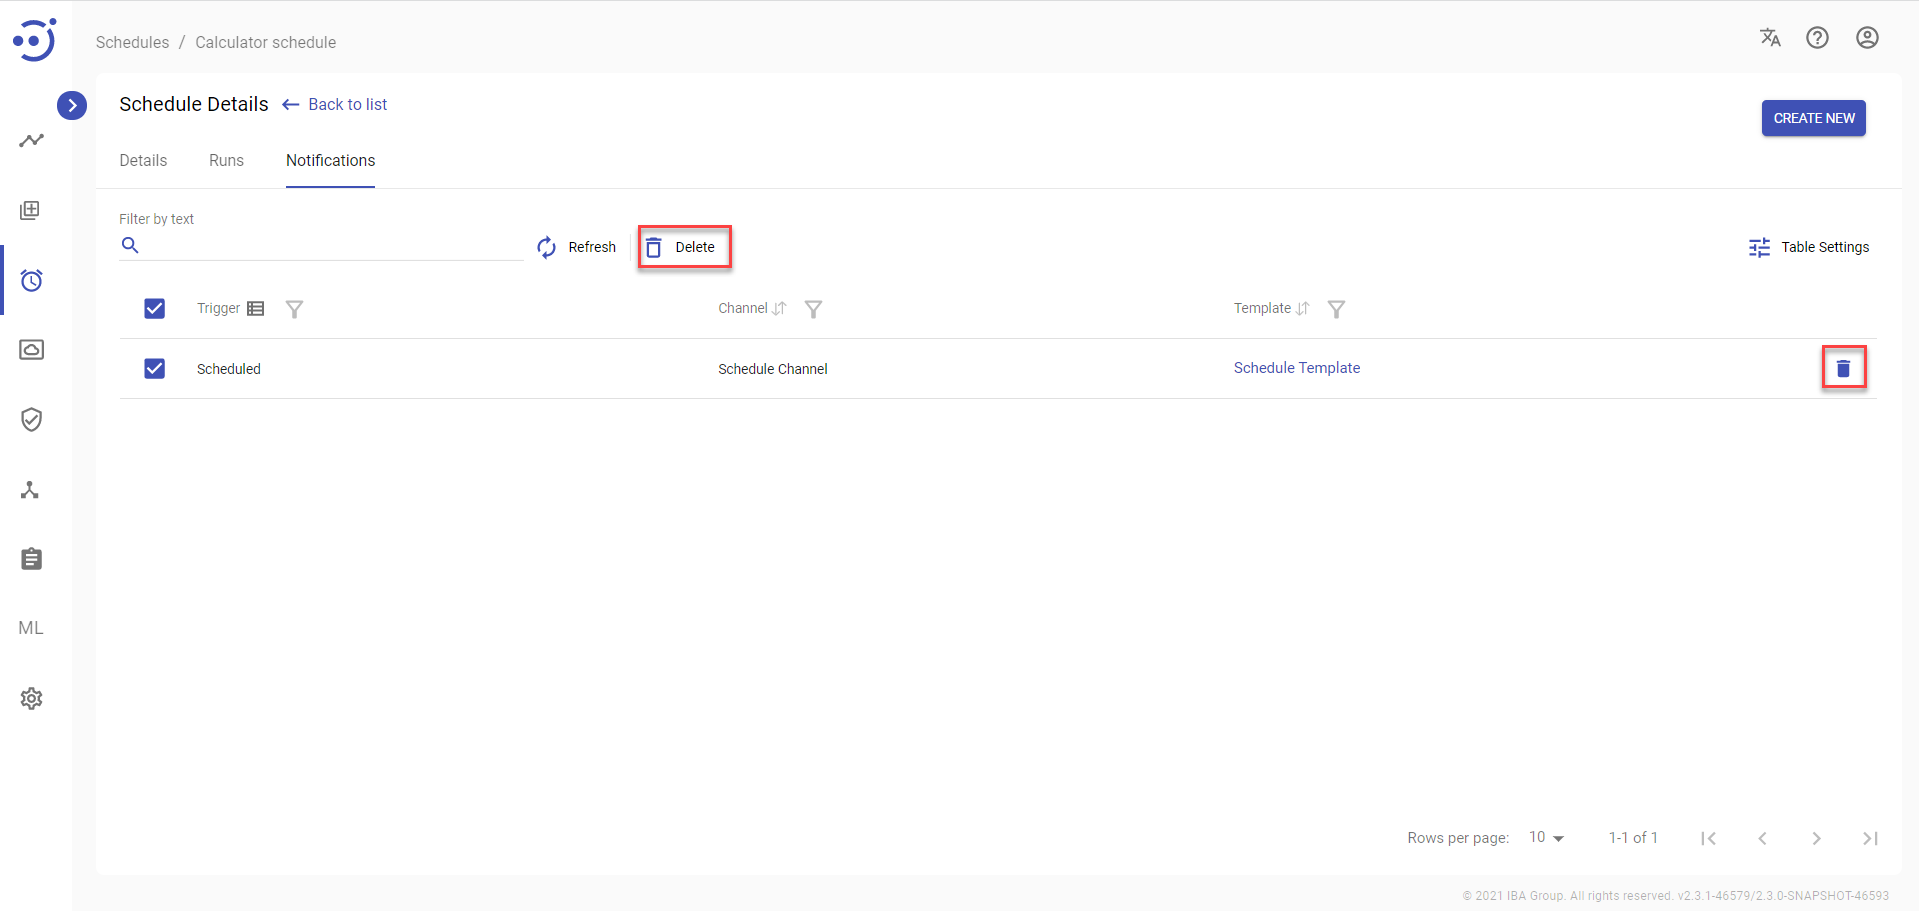Click the language translate icon
This screenshot has width=1919, height=911.
tap(1770, 38)
